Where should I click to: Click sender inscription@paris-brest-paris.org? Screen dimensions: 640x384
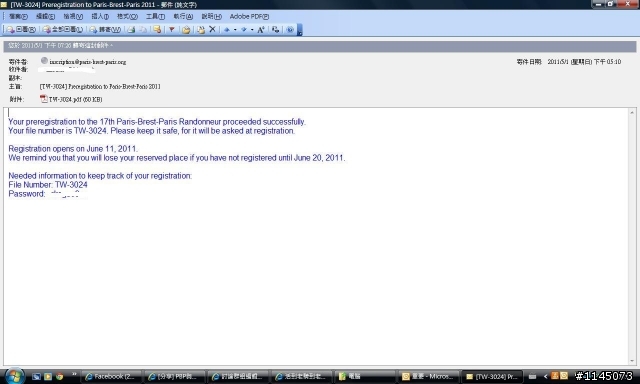coord(87,62)
